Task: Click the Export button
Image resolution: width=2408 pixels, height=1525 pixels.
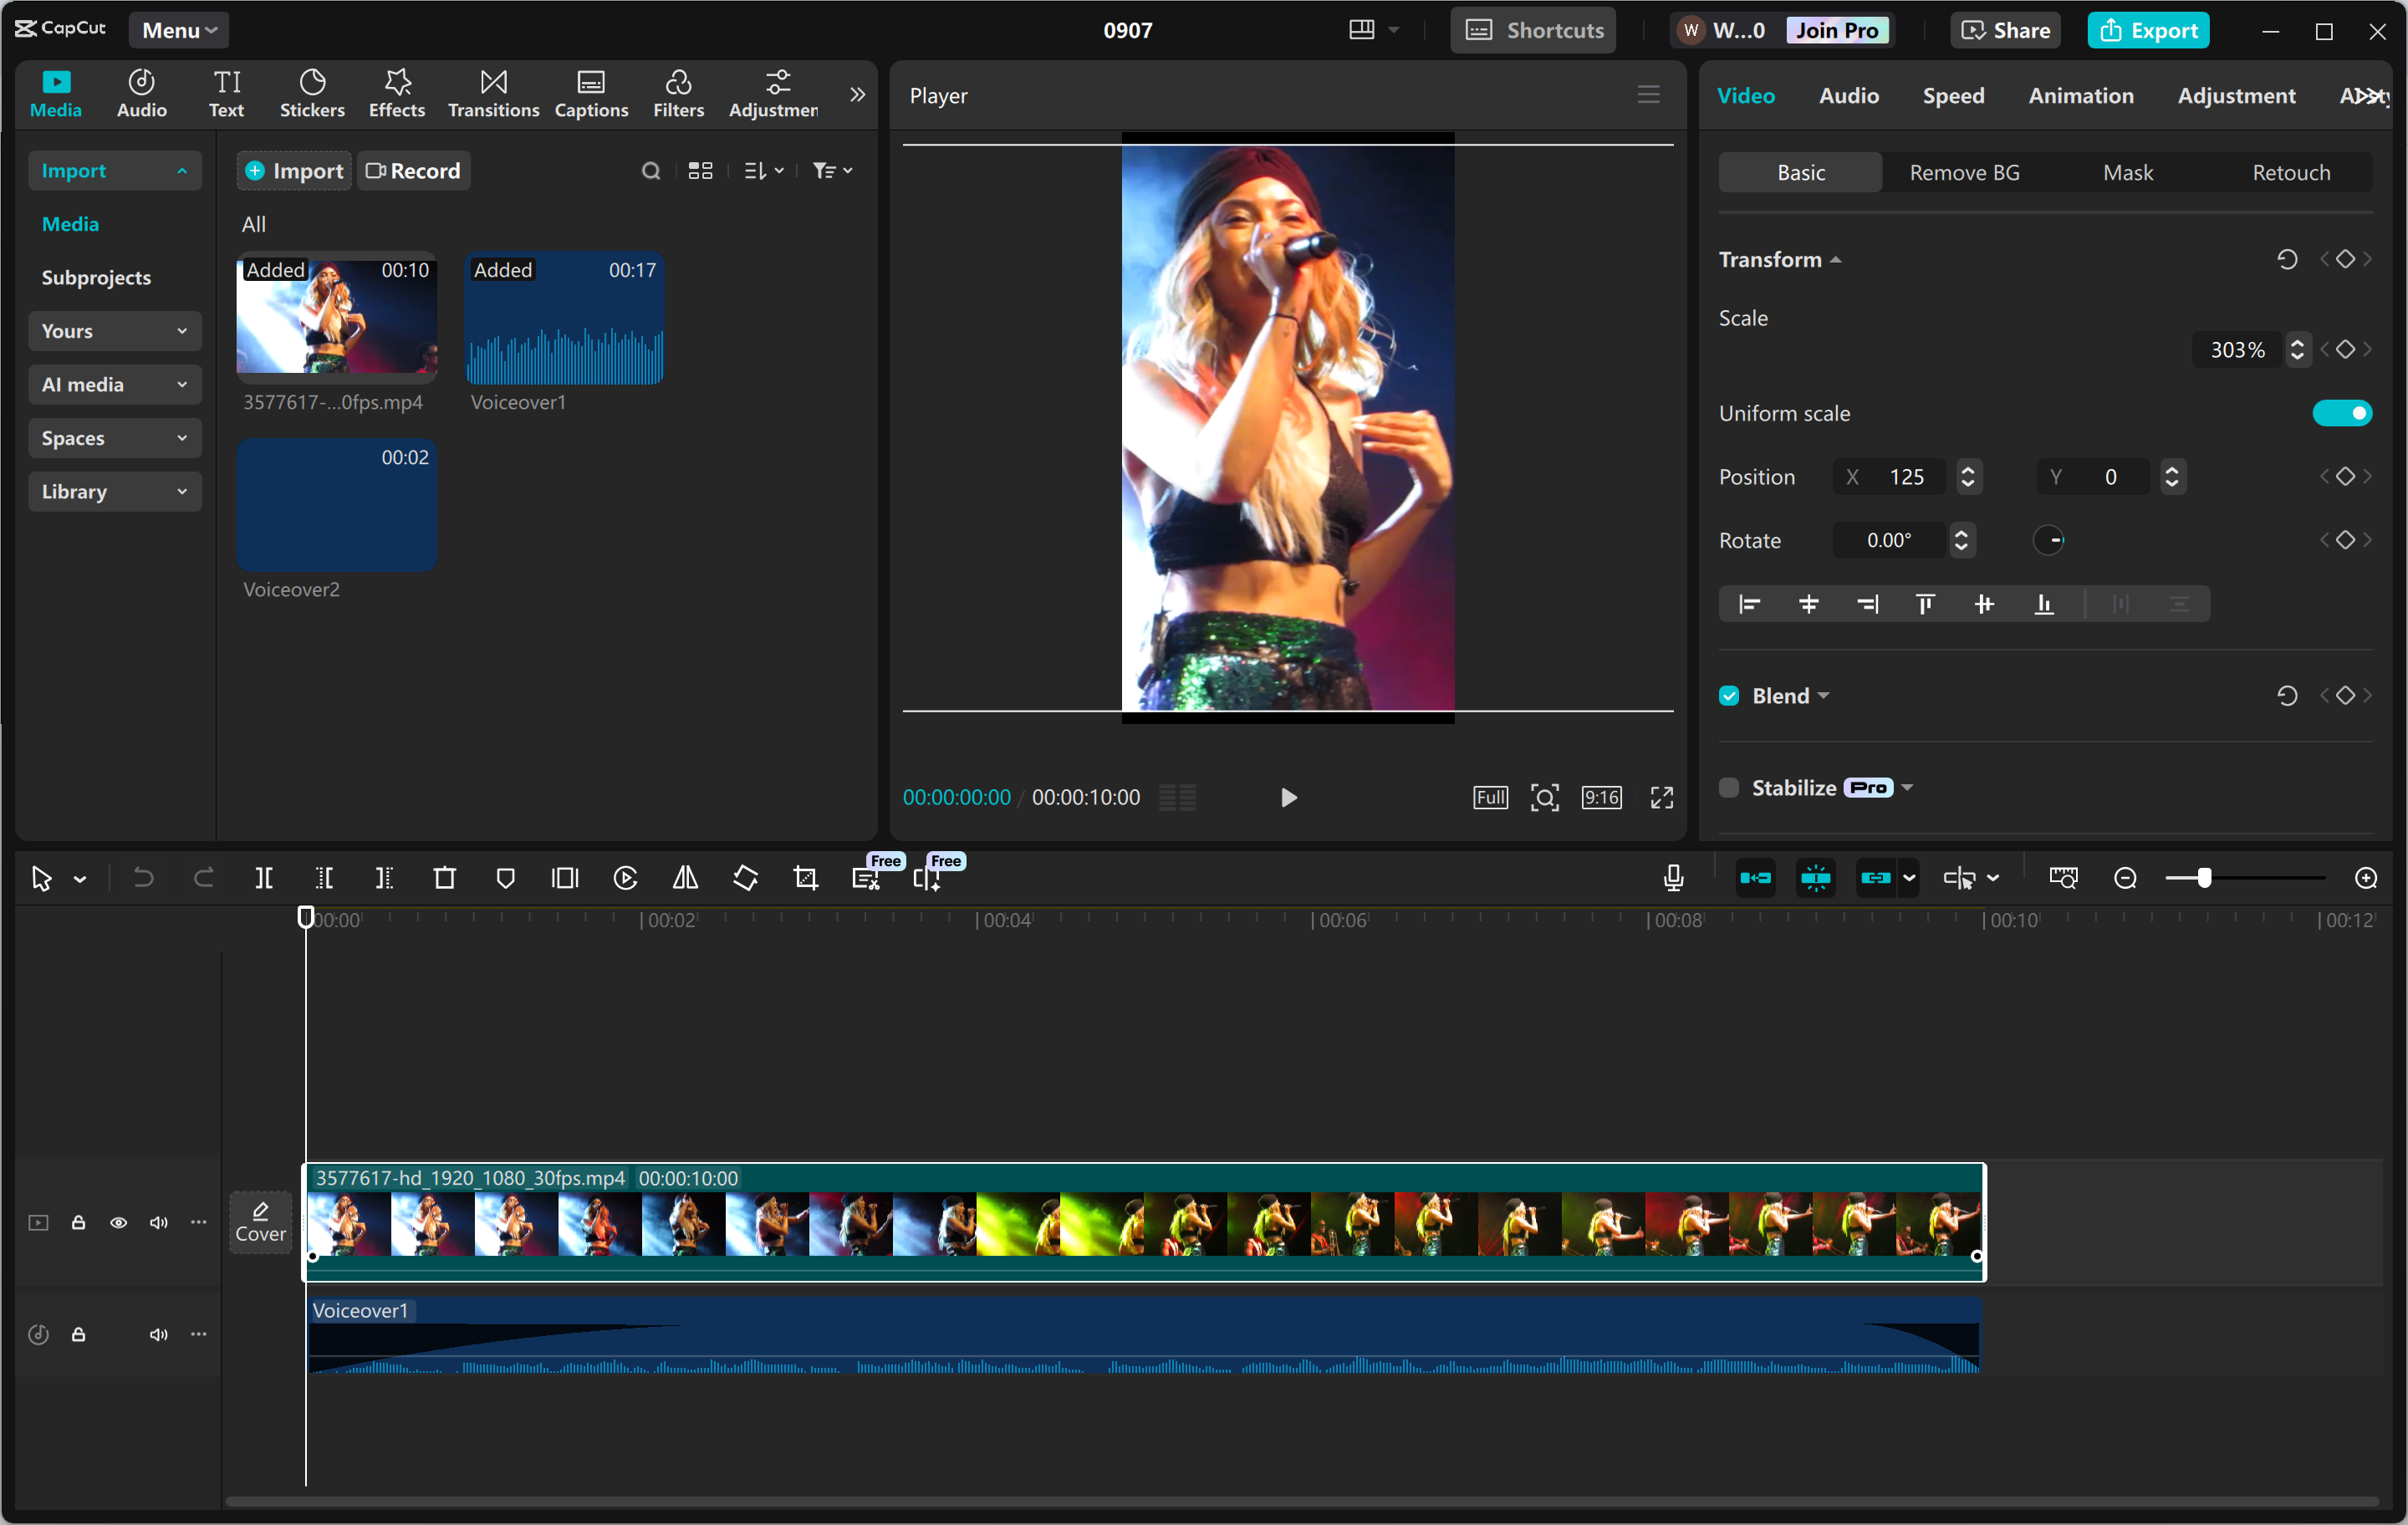Action: (2148, 30)
